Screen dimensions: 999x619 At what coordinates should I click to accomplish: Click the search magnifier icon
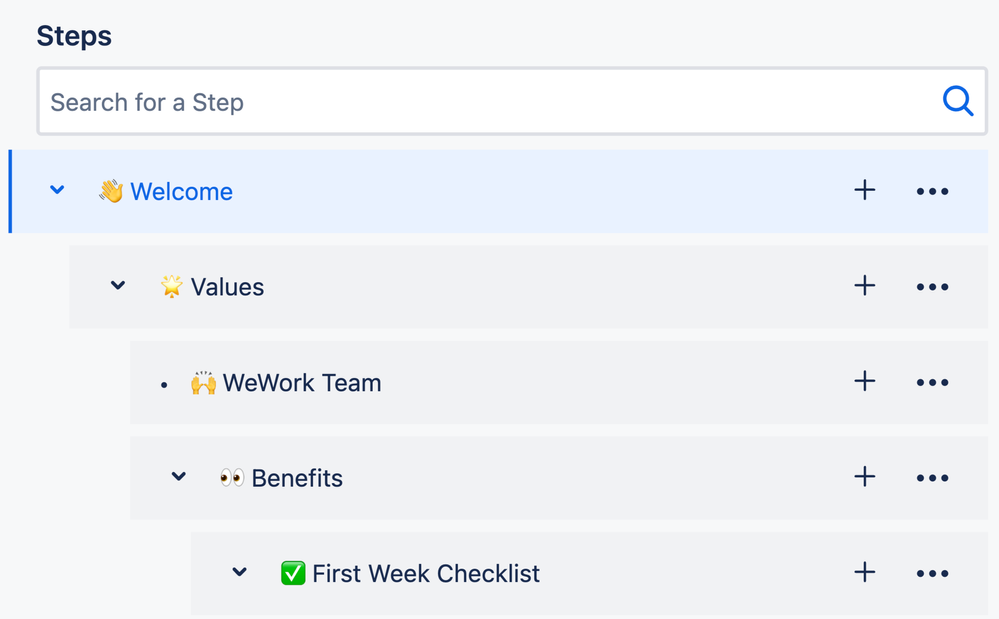(957, 101)
